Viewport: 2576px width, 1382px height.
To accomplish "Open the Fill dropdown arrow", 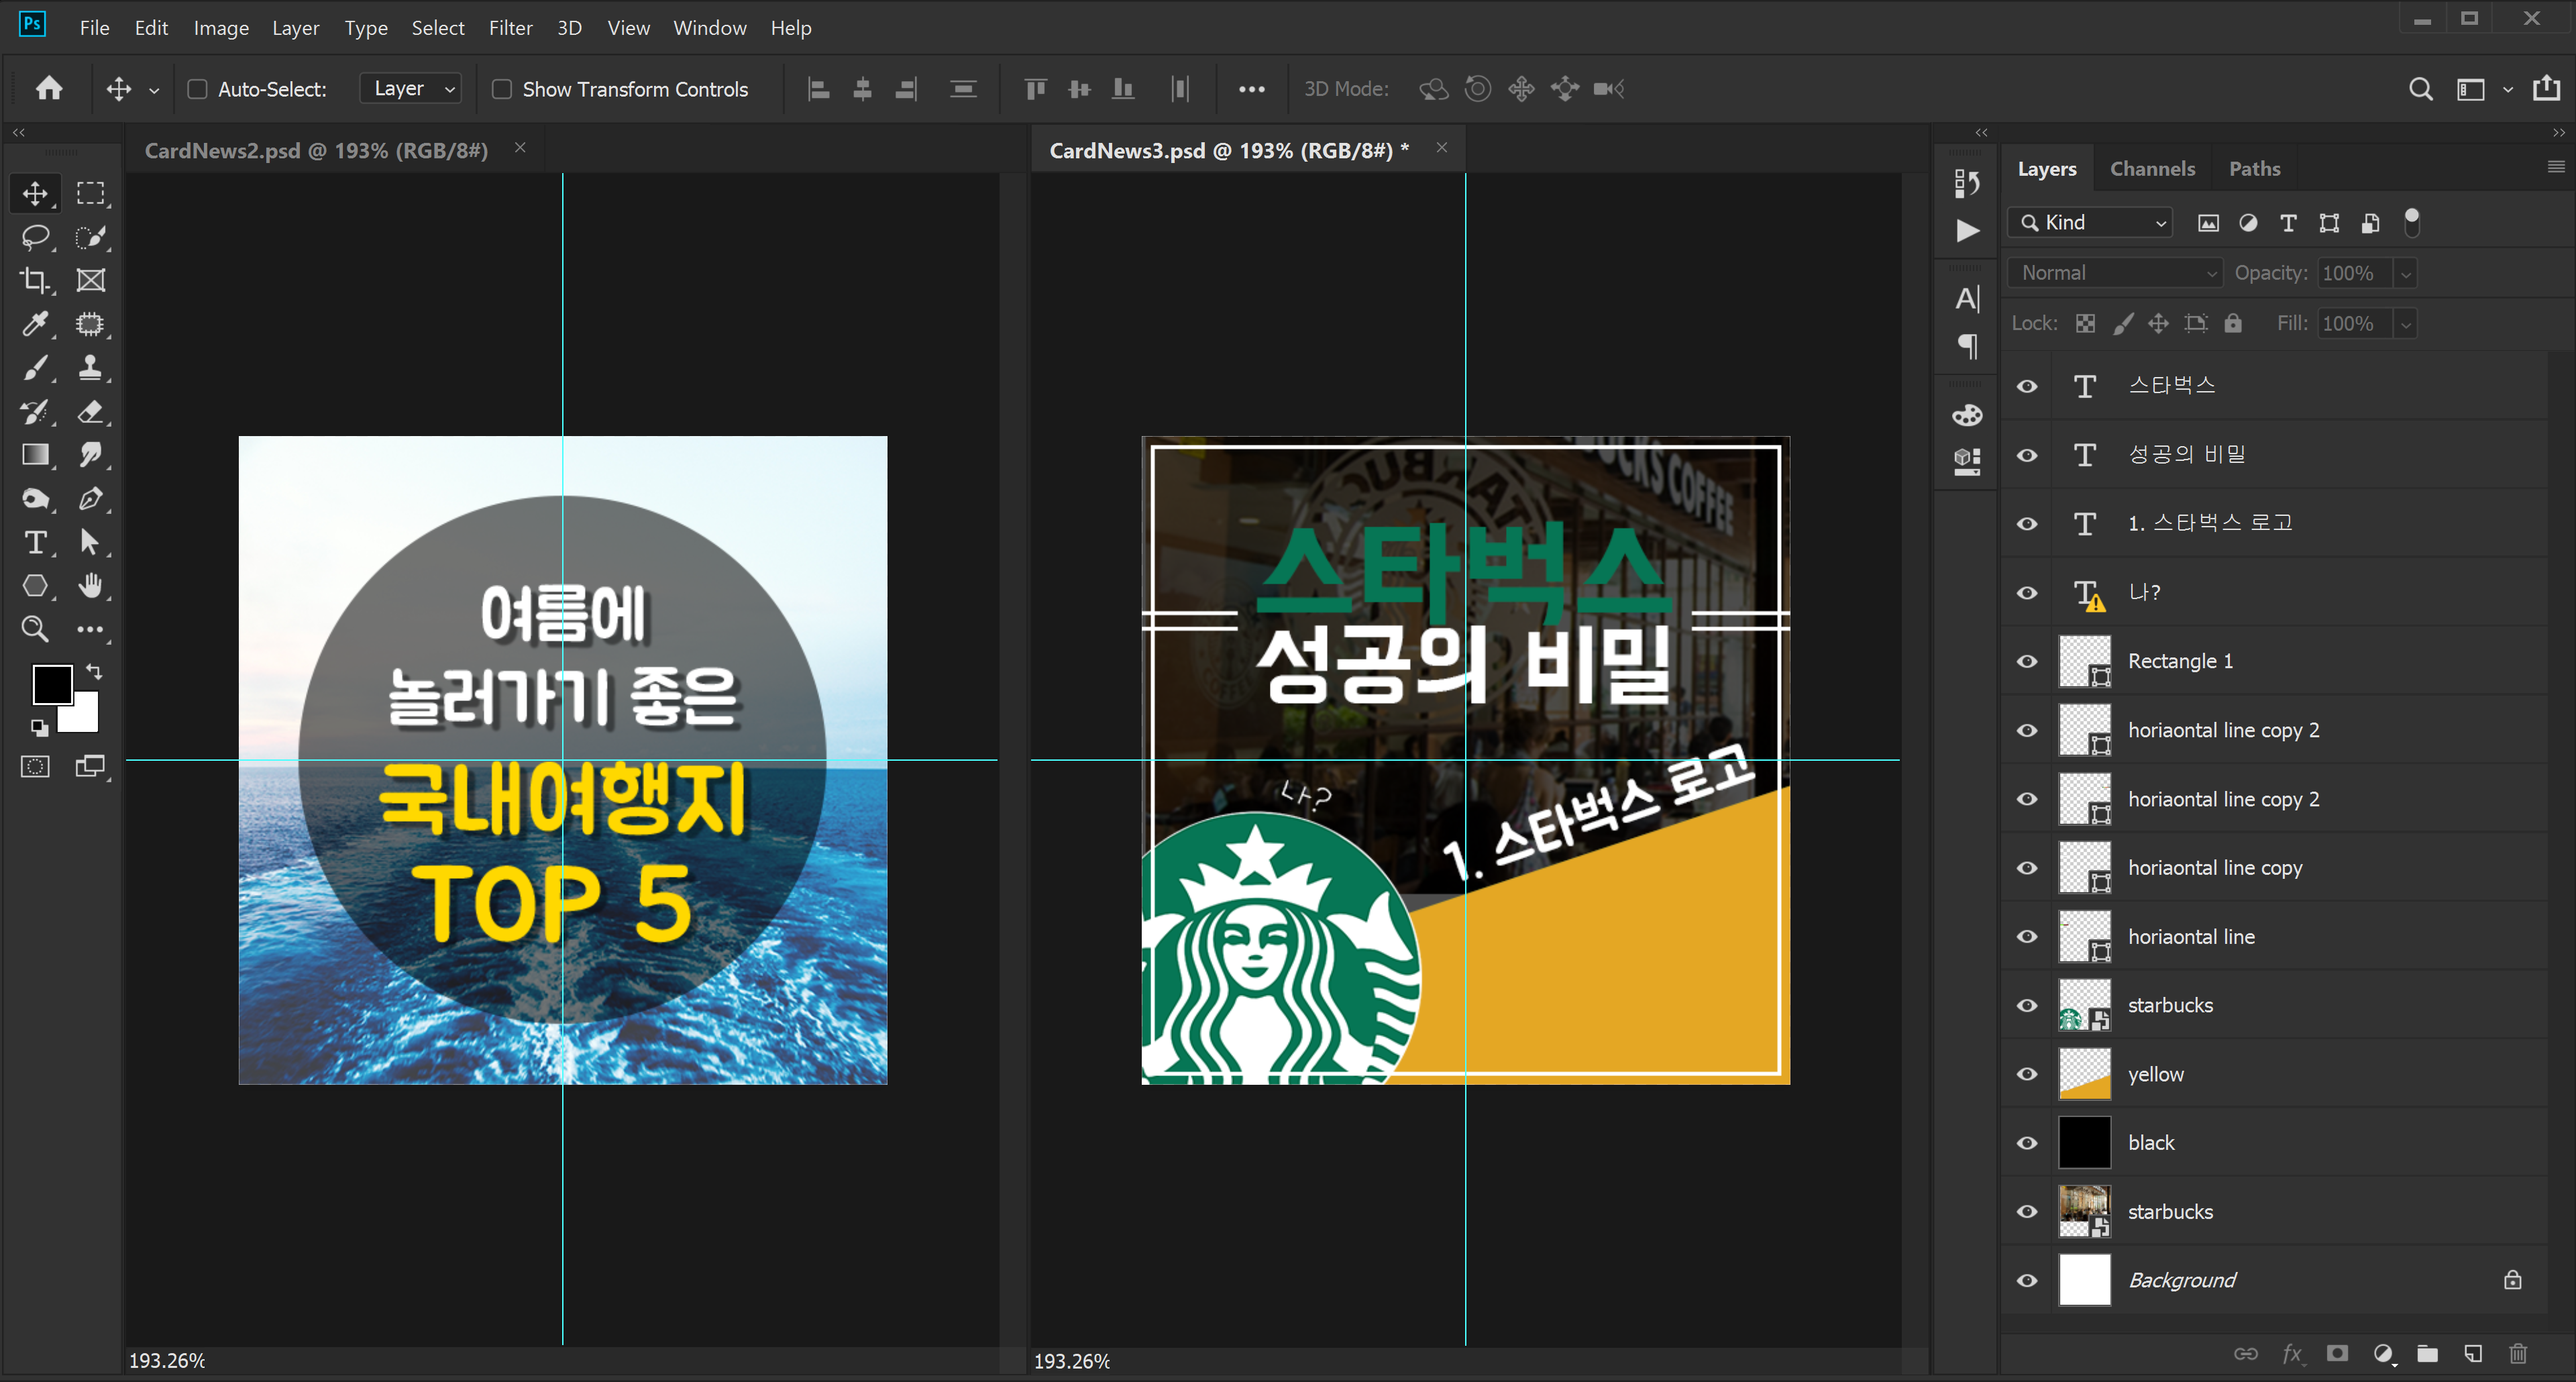I will [2406, 324].
